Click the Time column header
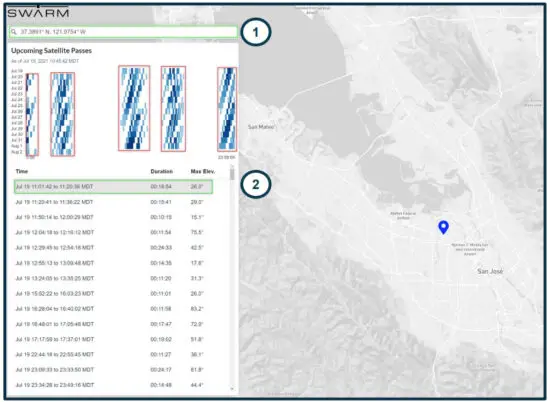The image size is (550, 402). click(22, 171)
